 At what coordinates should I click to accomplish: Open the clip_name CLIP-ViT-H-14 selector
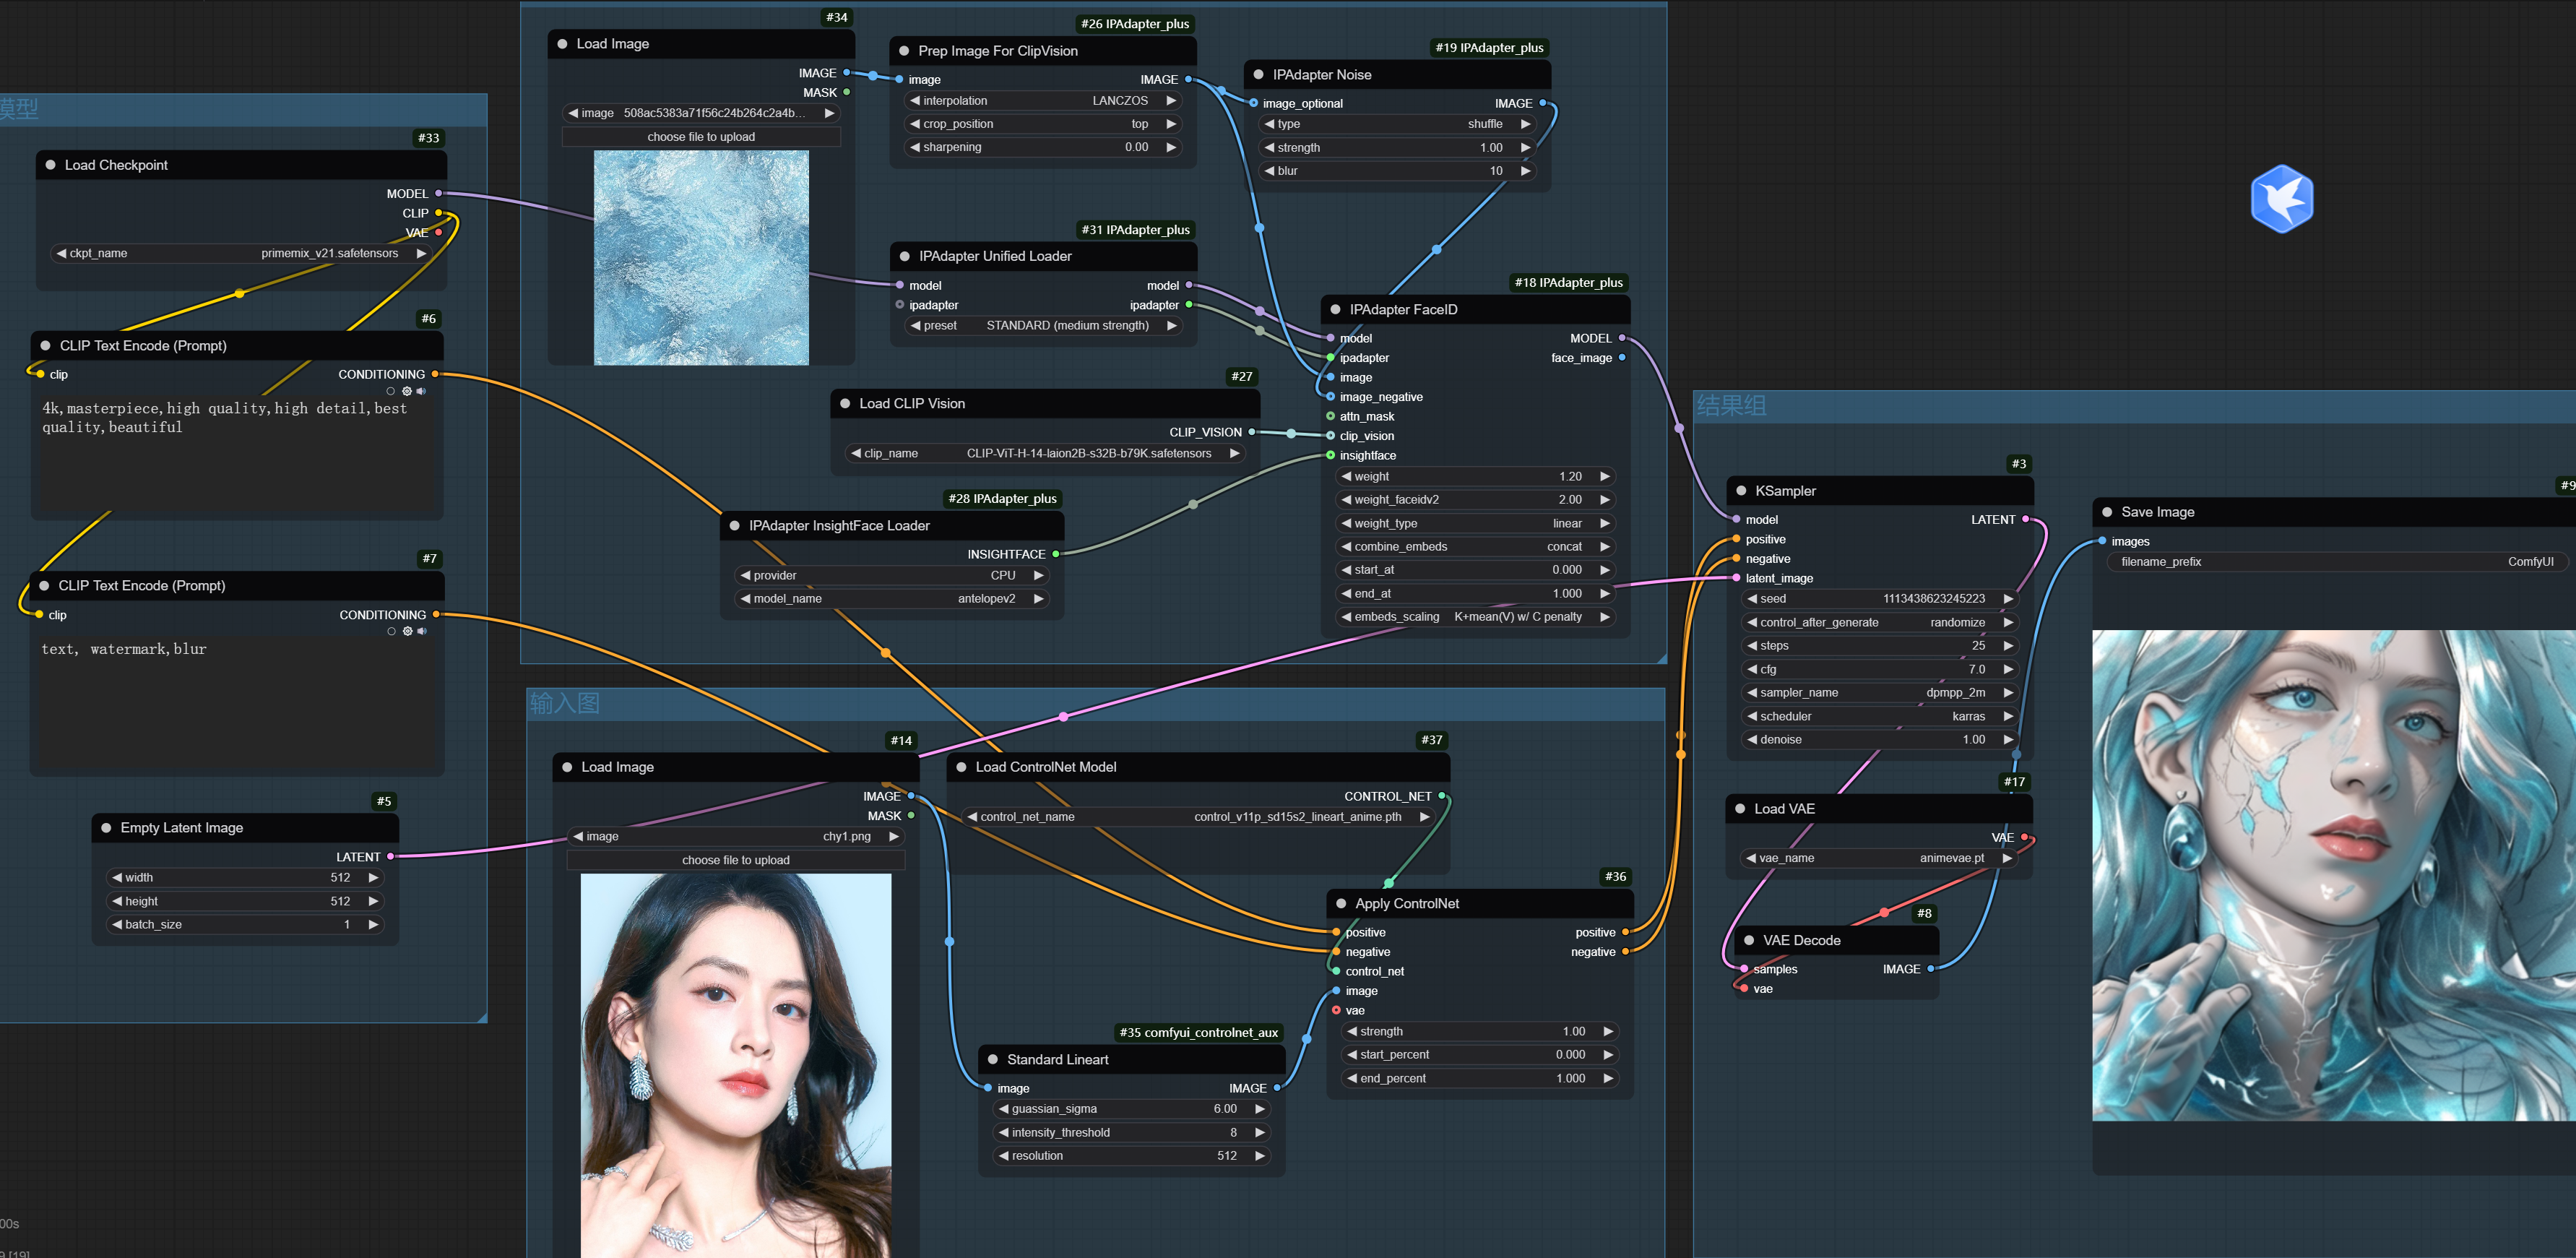pyautogui.click(x=1045, y=454)
